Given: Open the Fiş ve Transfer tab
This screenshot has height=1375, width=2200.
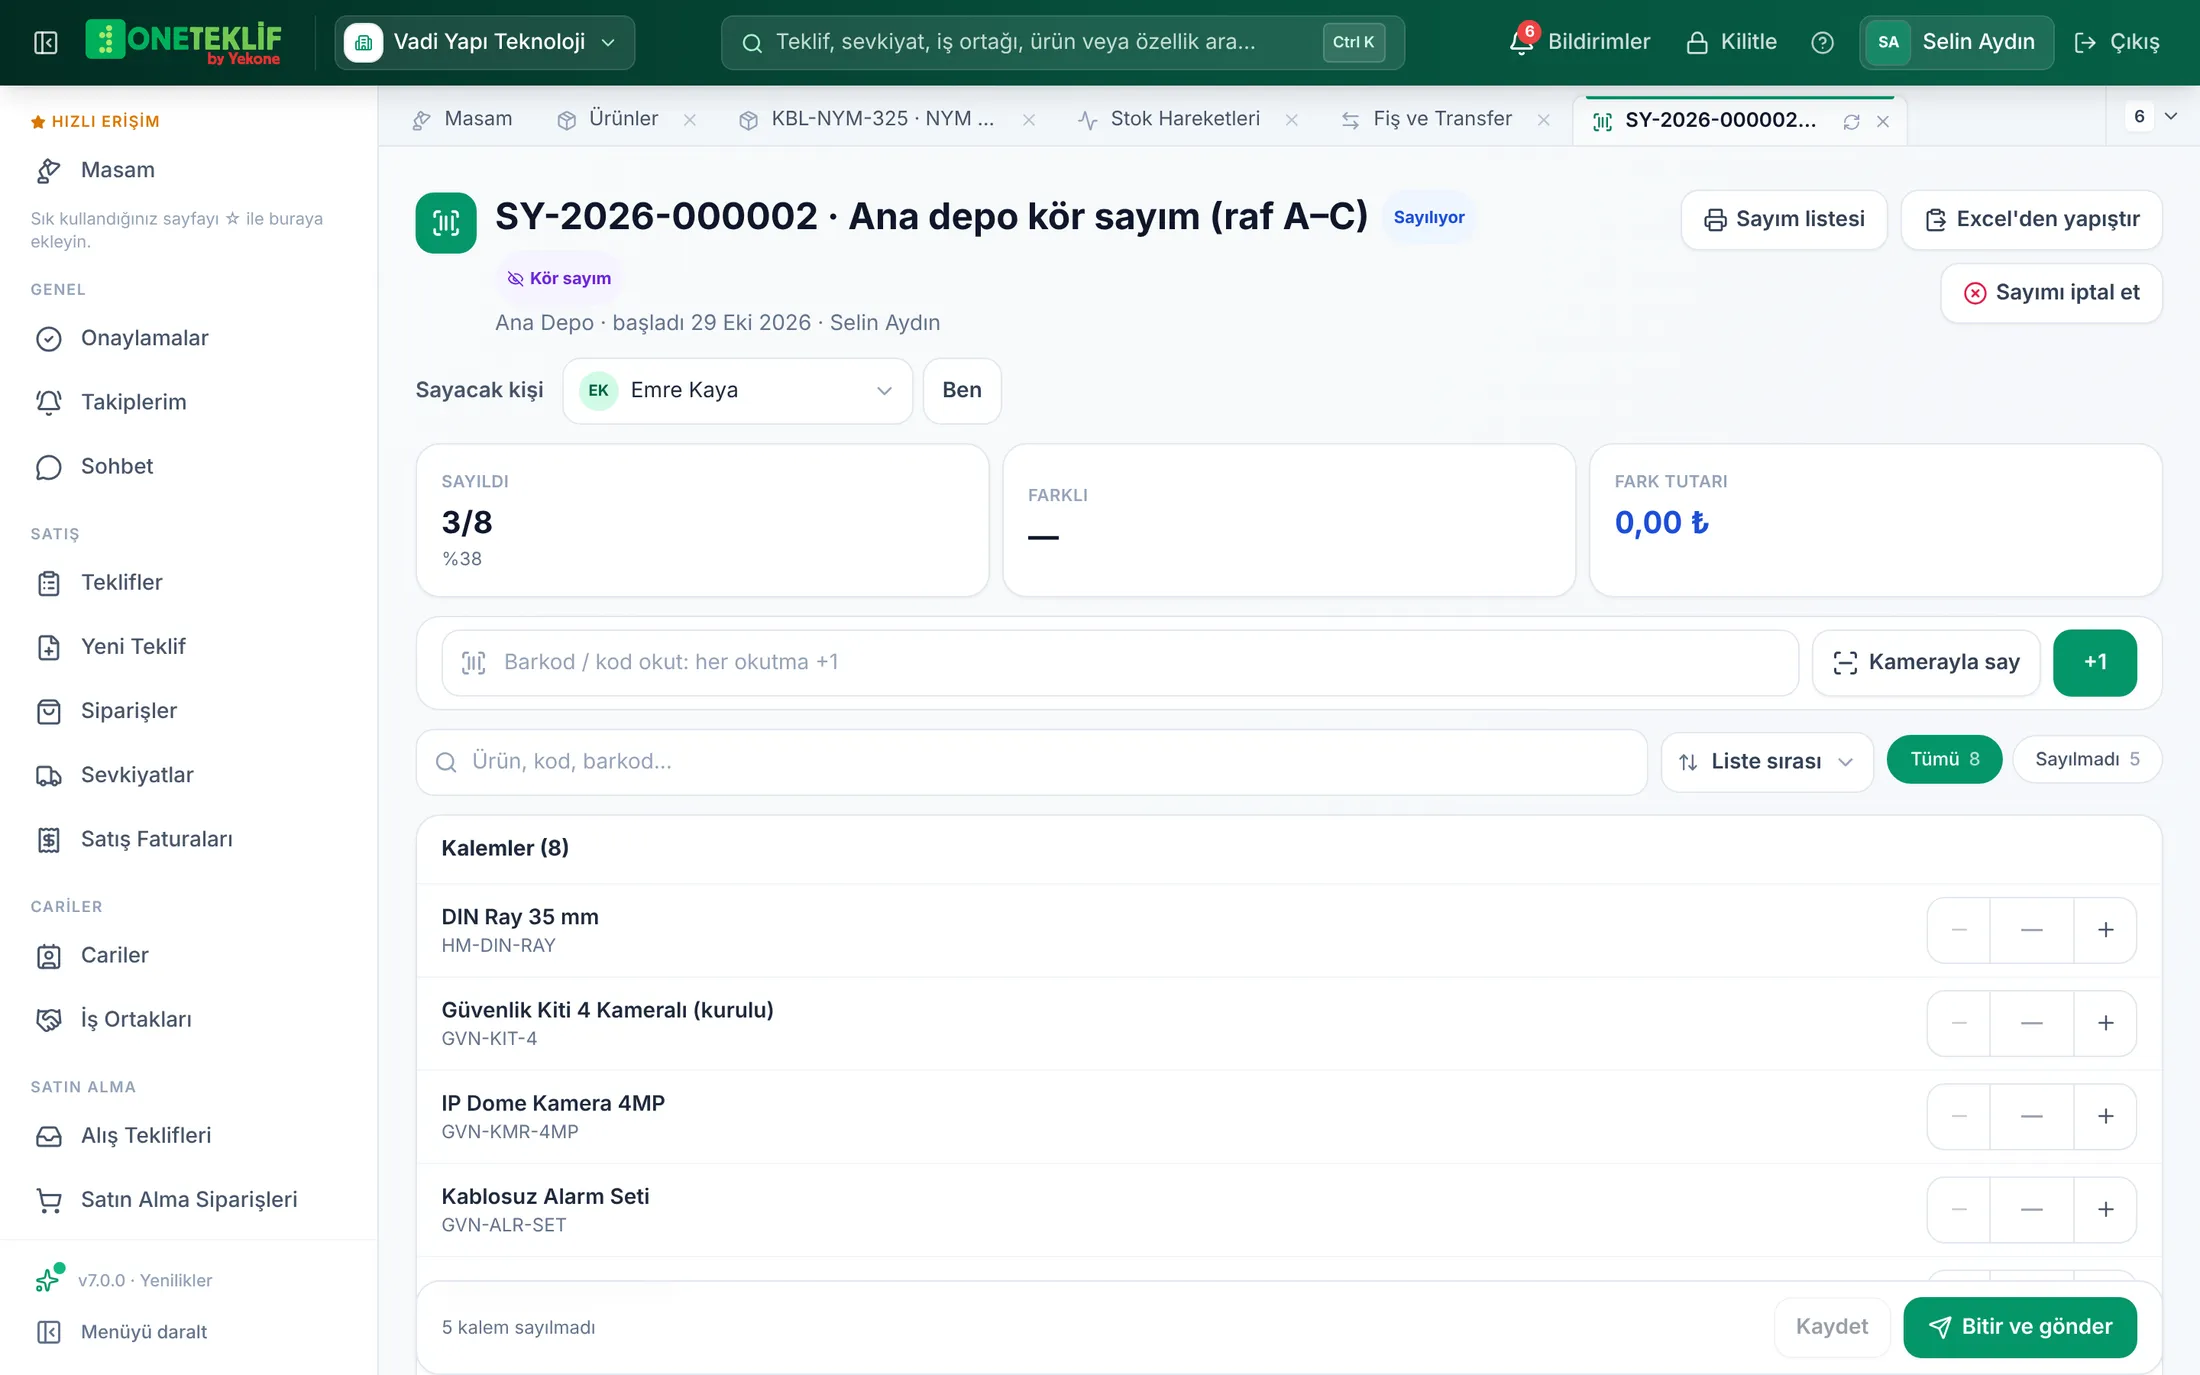Looking at the screenshot, I should tap(1428, 119).
